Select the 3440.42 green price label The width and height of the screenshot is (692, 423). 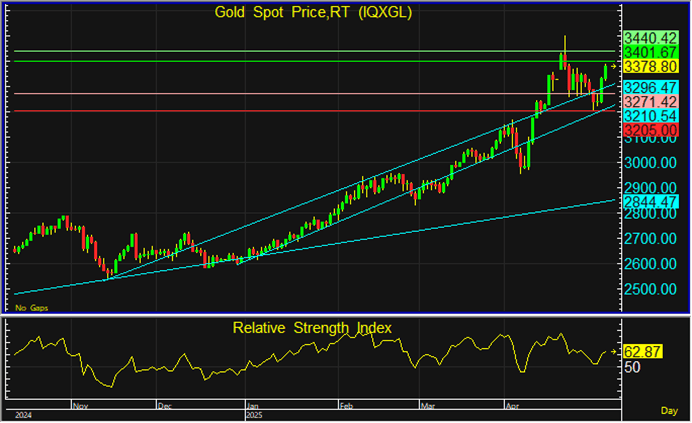[651, 37]
